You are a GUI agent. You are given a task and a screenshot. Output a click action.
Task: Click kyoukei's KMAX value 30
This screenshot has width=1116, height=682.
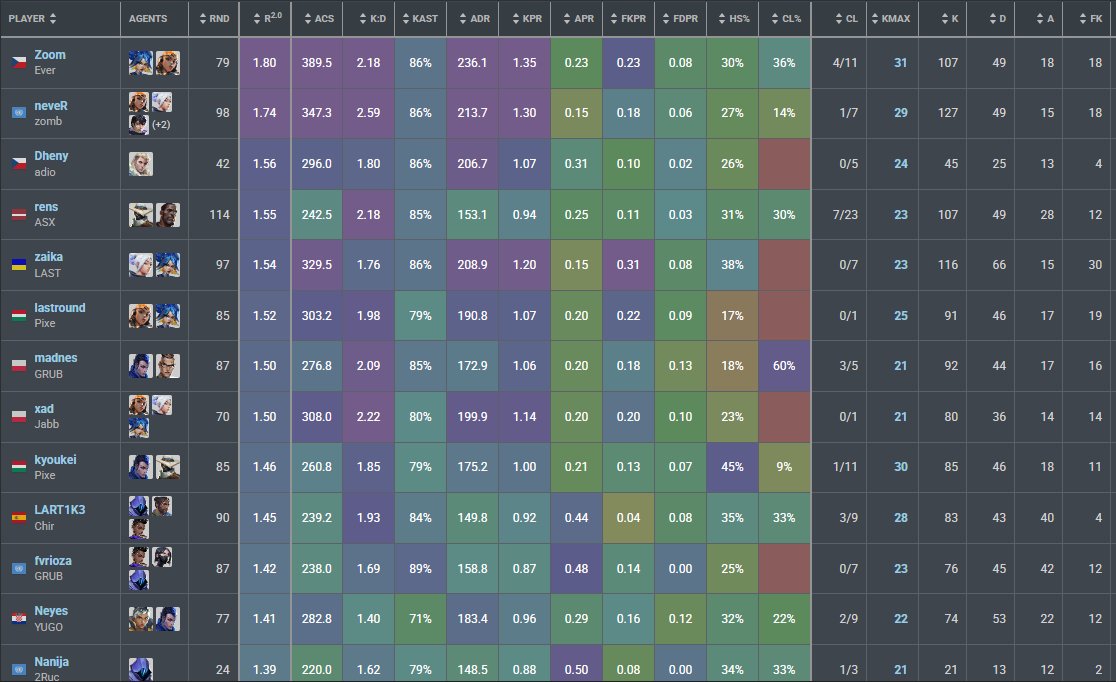[900, 467]
